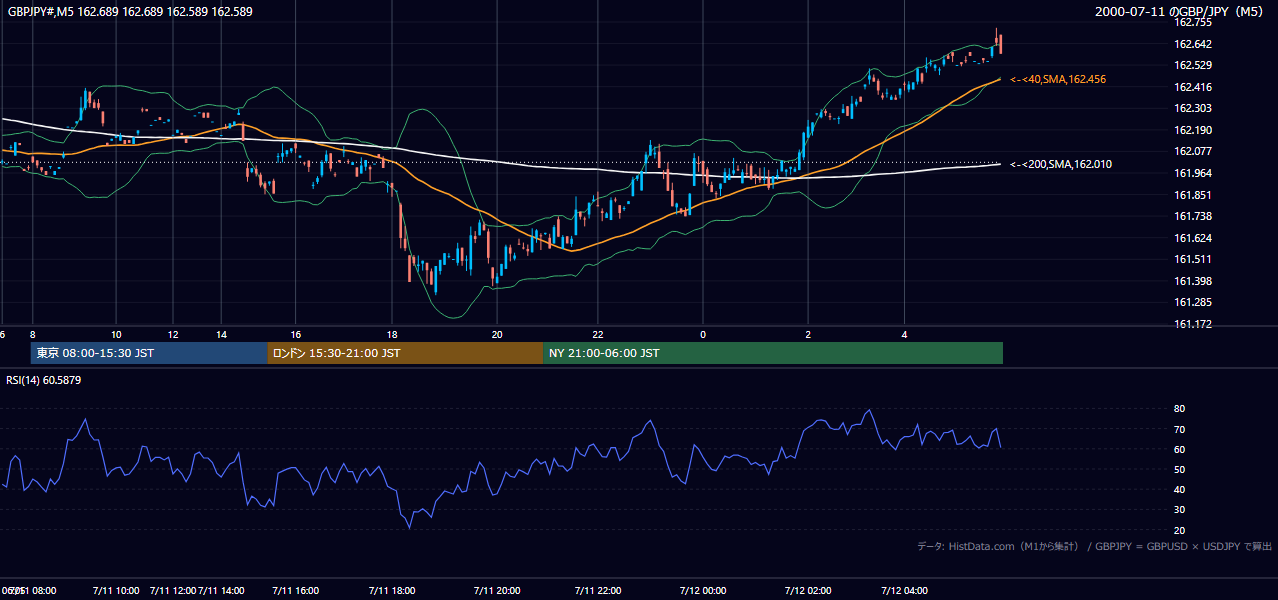1278x600 pixels.
Task: Click RSI scale value 50
Action: (x=1179, y=469)
